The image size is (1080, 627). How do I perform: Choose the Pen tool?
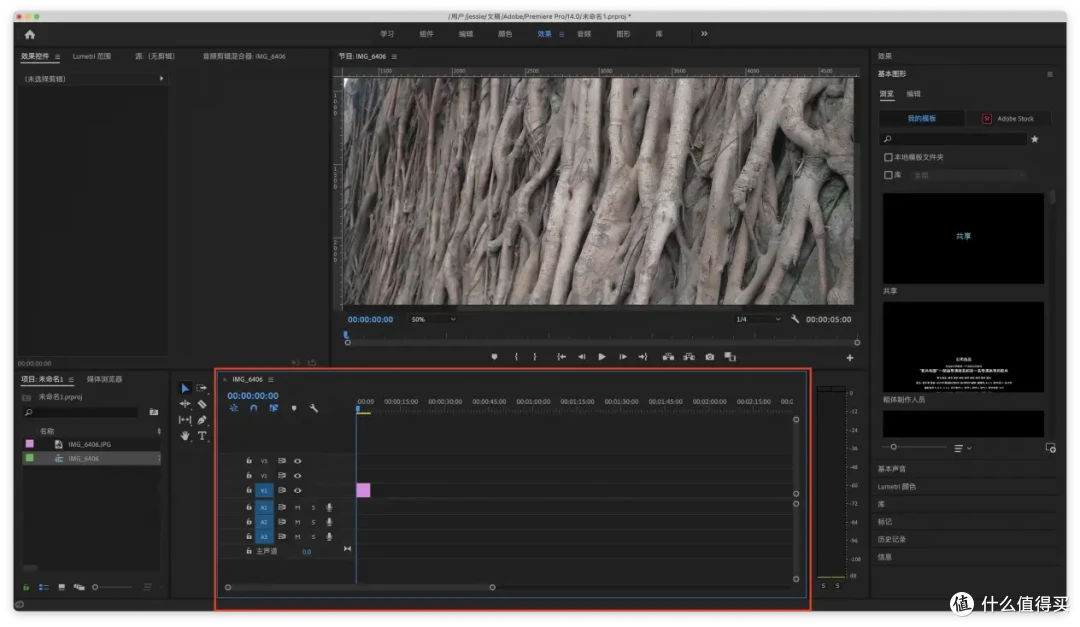coord(202,420)
